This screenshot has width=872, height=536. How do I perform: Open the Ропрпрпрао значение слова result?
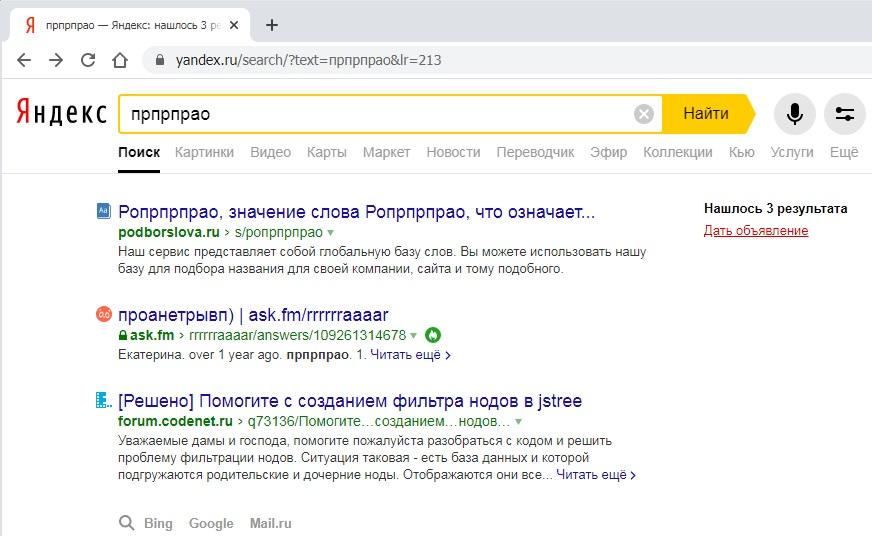(356, 212)
